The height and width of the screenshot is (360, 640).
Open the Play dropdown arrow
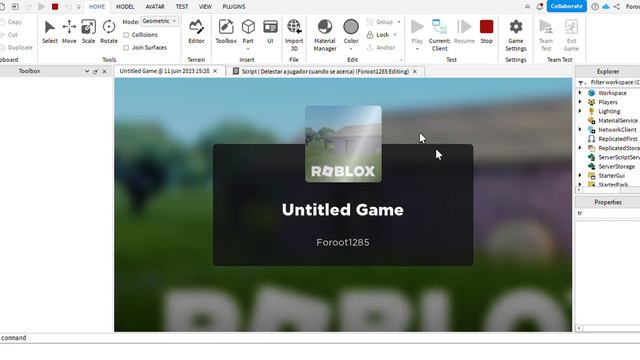click(x=417, y=49)
